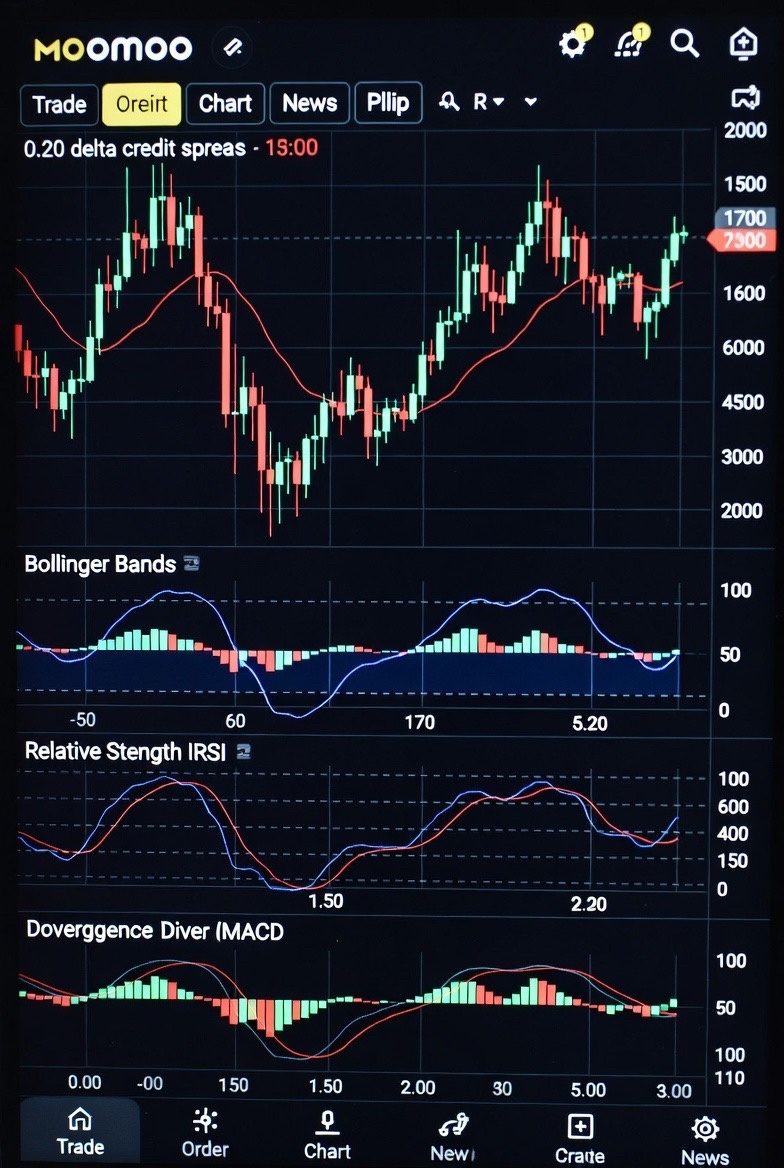Open Order in bottom navigation
This screenshot has height=1168, width=784.
click(x=205, y=1132)
